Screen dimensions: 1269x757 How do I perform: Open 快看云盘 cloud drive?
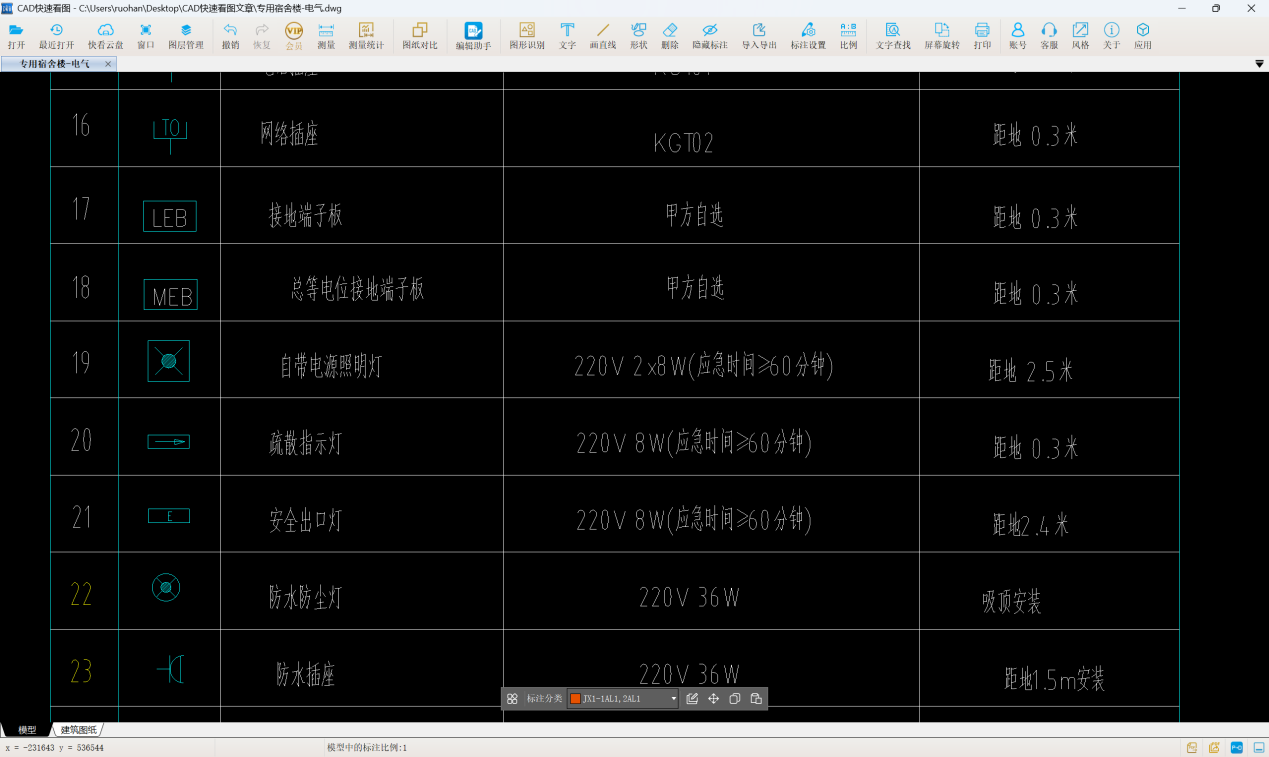click(x=106, y=36)
